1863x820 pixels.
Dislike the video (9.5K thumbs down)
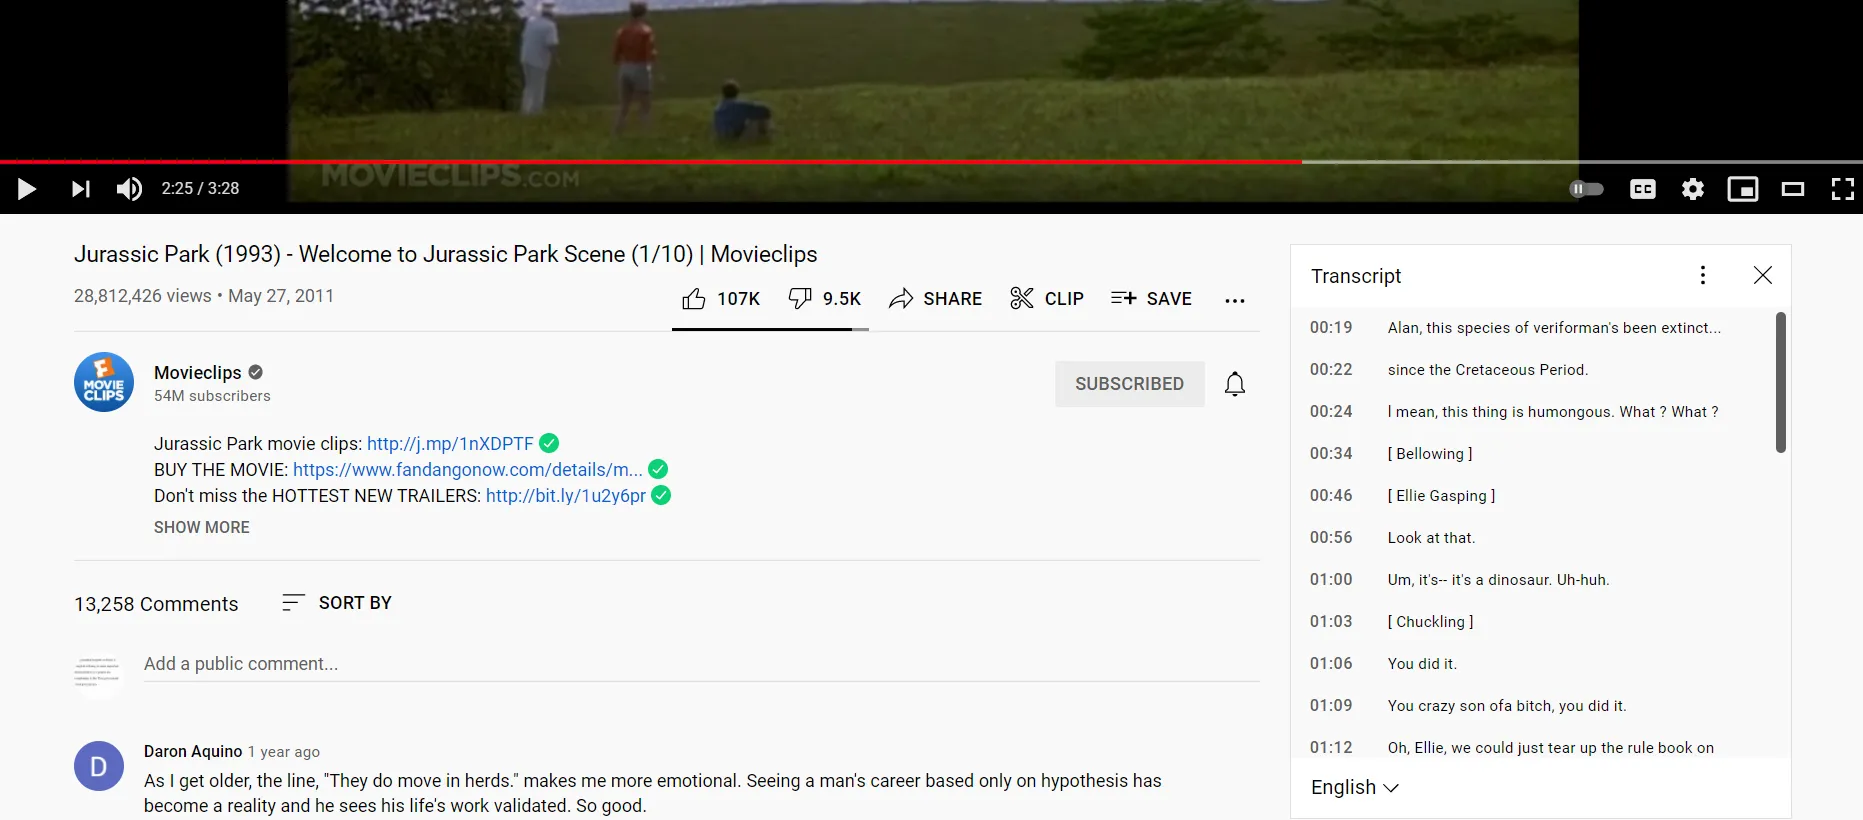pos(824,299)
